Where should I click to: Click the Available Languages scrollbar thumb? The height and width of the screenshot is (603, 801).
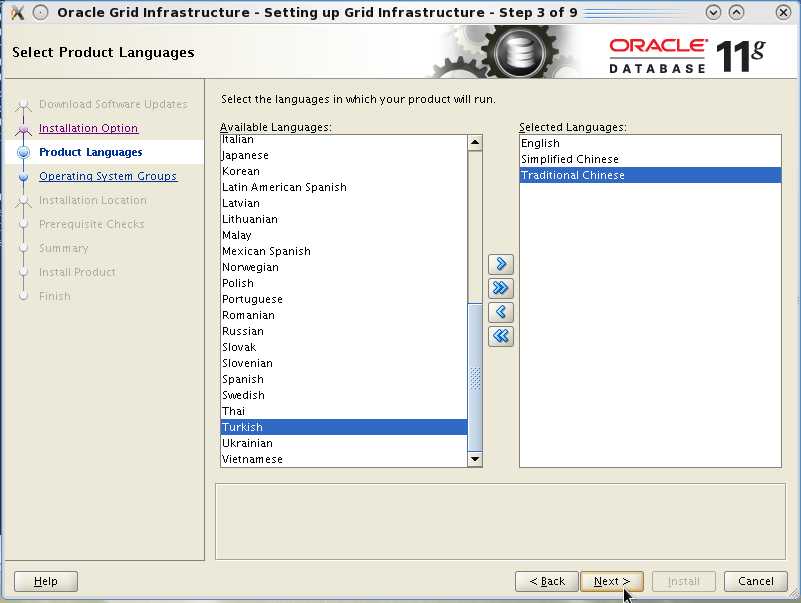(475, 377)
